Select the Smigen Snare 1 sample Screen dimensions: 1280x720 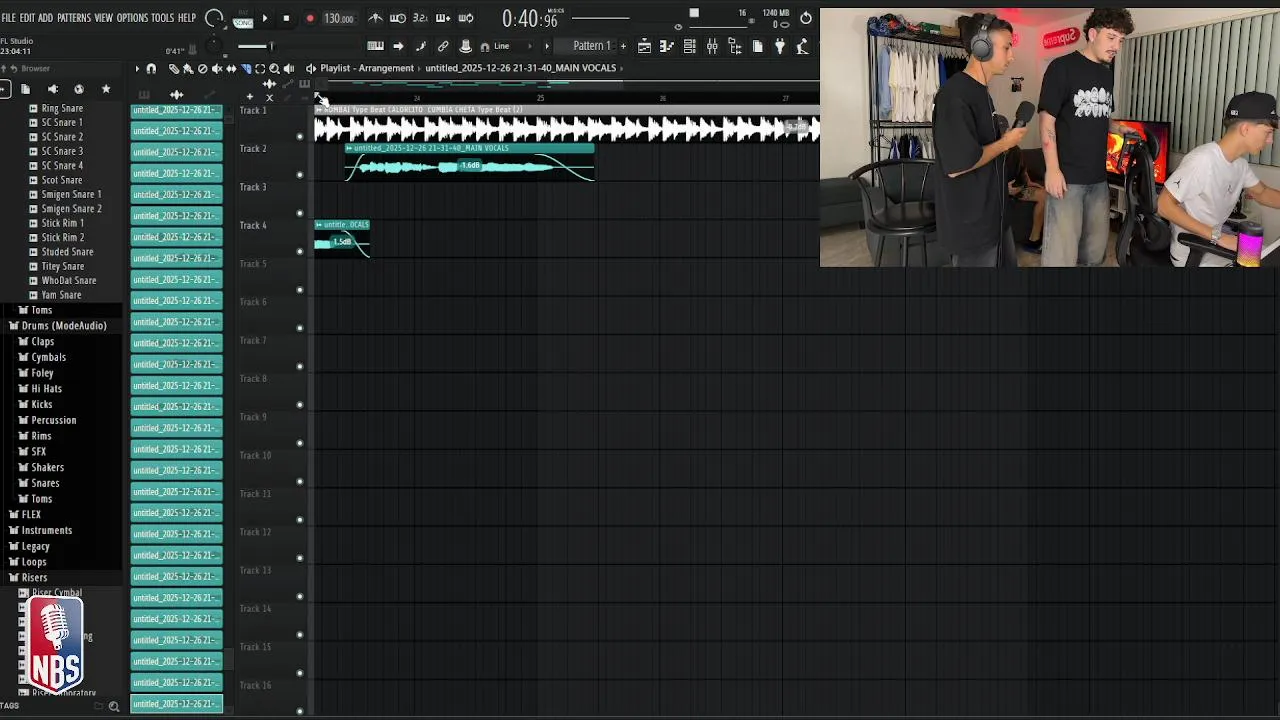[65, 194]
